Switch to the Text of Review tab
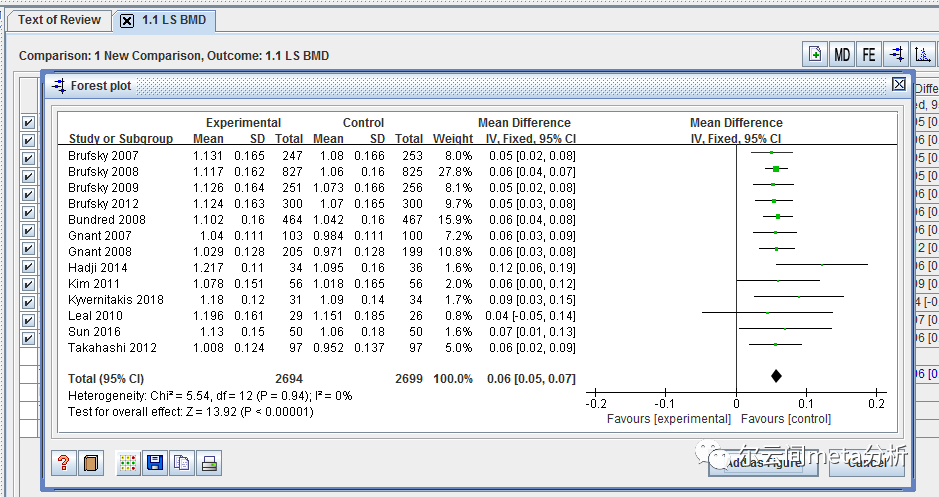939x497 pixels. tap(59, 20)
